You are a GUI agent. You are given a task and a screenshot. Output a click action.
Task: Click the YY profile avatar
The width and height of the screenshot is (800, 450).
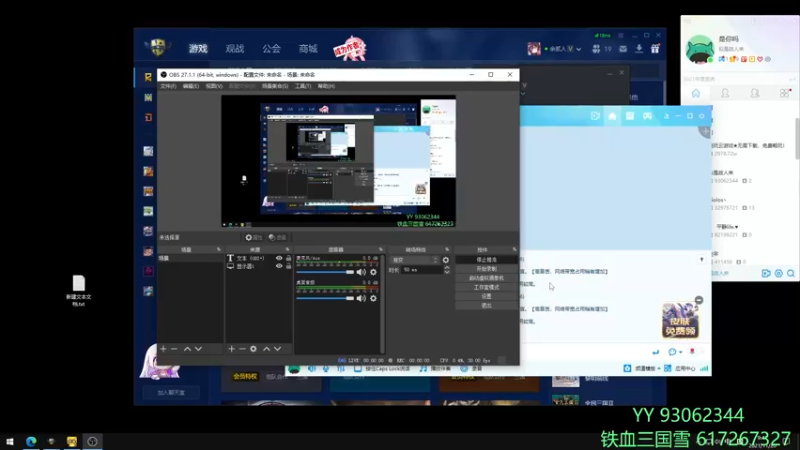point(699,49)
